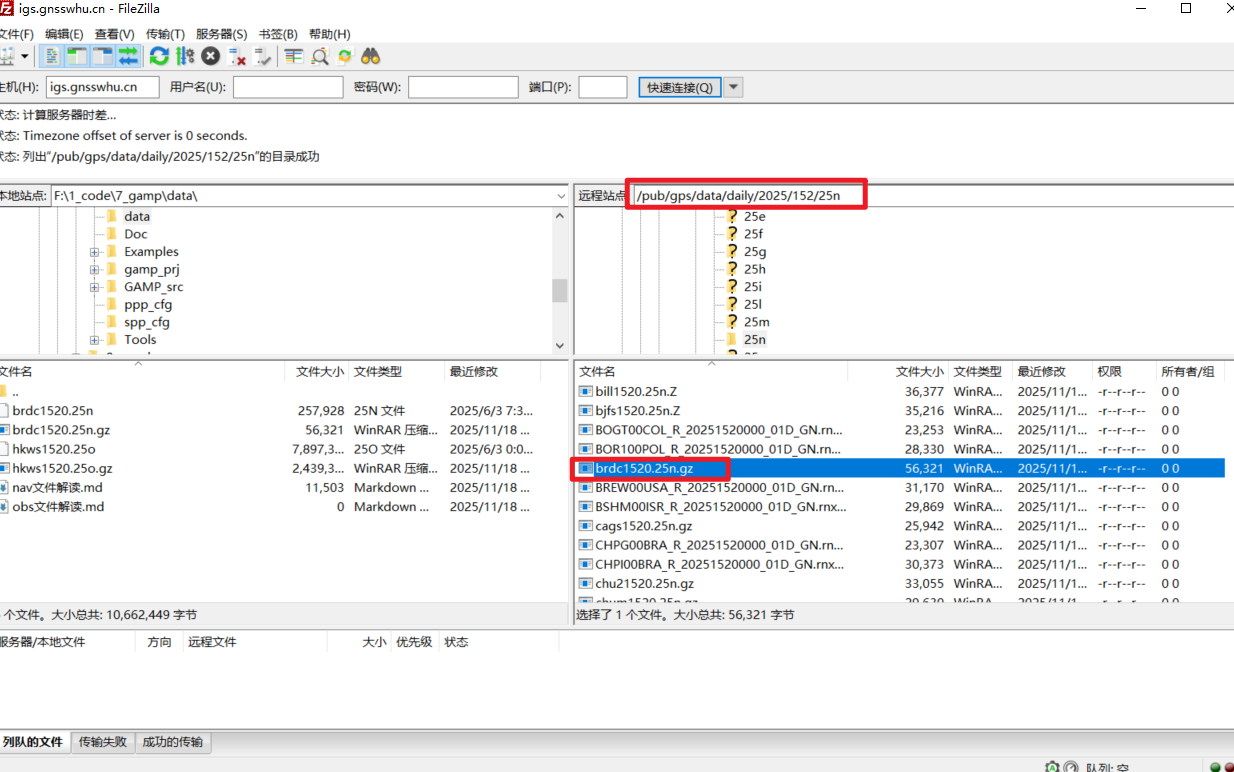
Task: Click the refresh file lists icon
Action: pos(159,57)
